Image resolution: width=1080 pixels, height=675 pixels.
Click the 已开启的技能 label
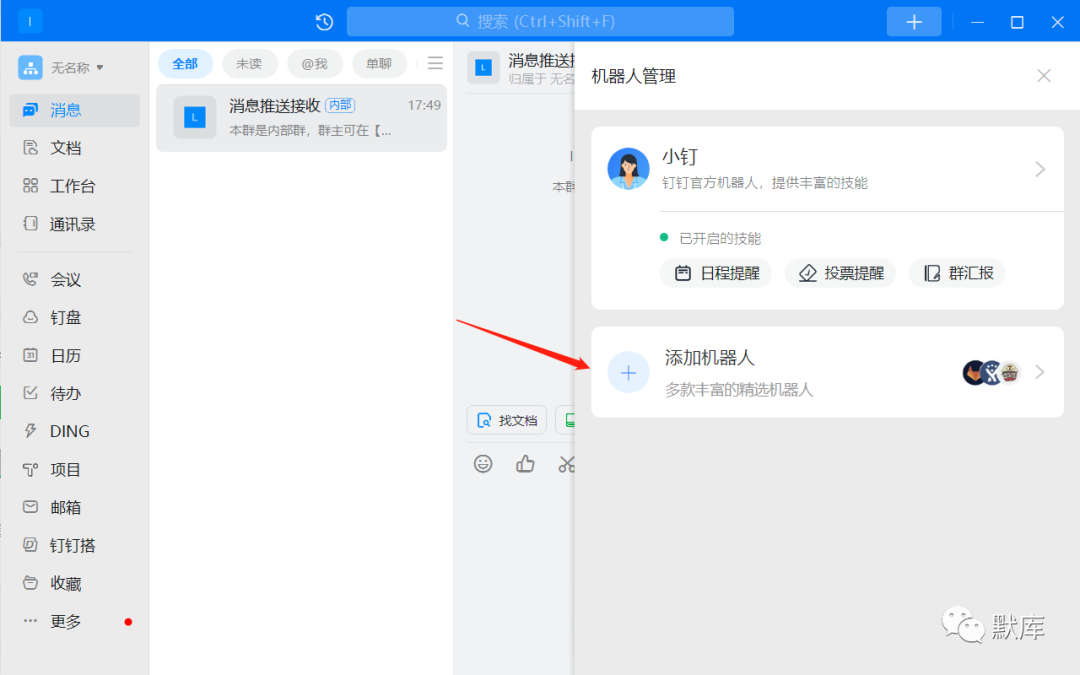tap(720, 238)
